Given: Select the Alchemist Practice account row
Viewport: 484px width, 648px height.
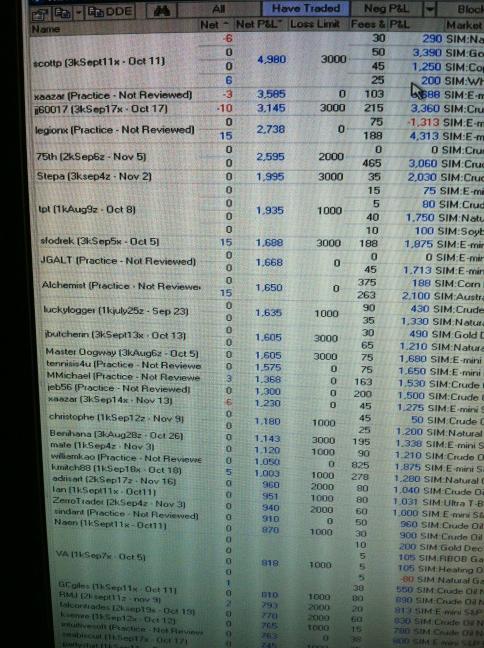Looking at the screenshot, I should tap(121, 286).
